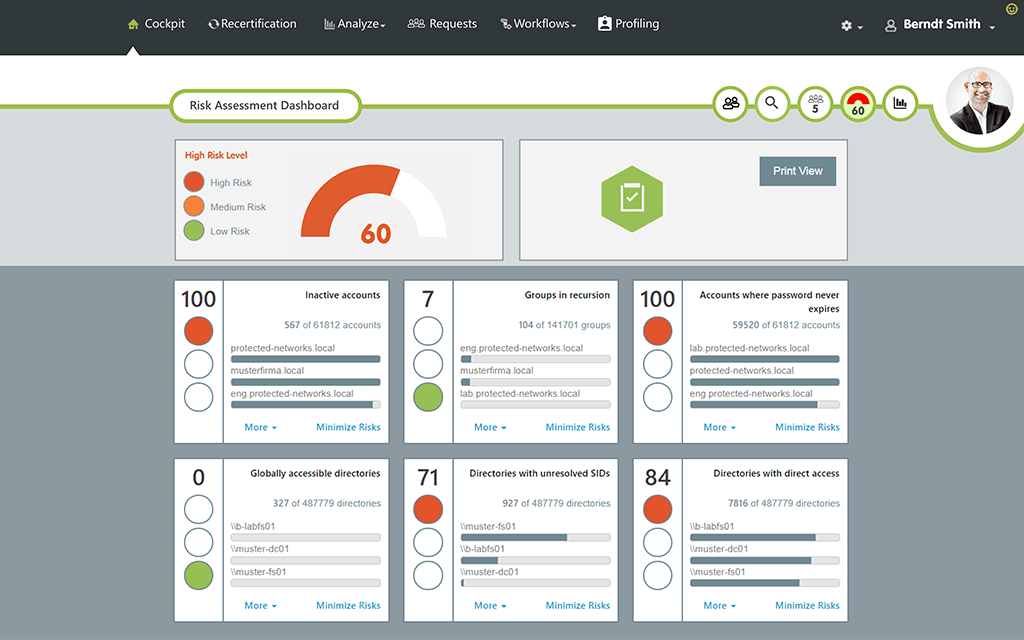The height and width of the screenshot is (640, 1024).
Task: Click the green hexagon clipboard checklist icon
Action: click(x=632, y=199)
